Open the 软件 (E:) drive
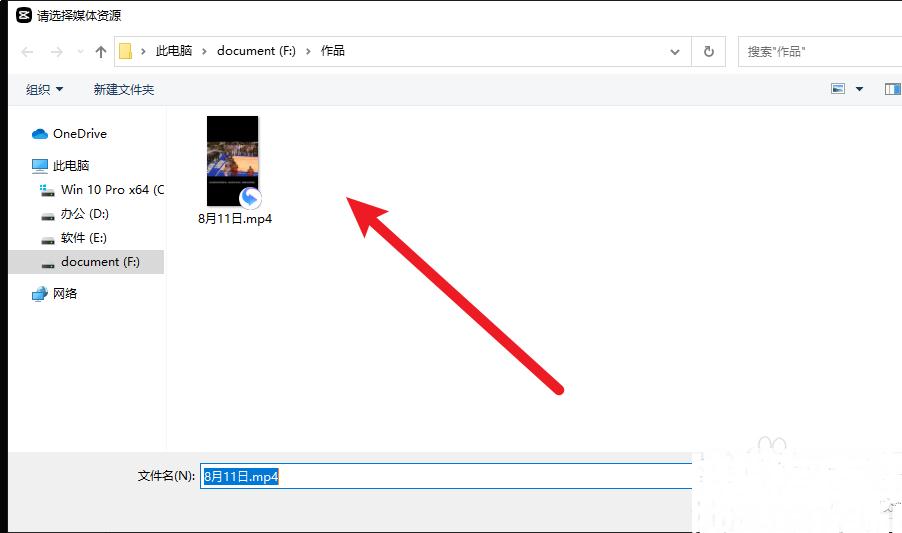 coord(83,238)
